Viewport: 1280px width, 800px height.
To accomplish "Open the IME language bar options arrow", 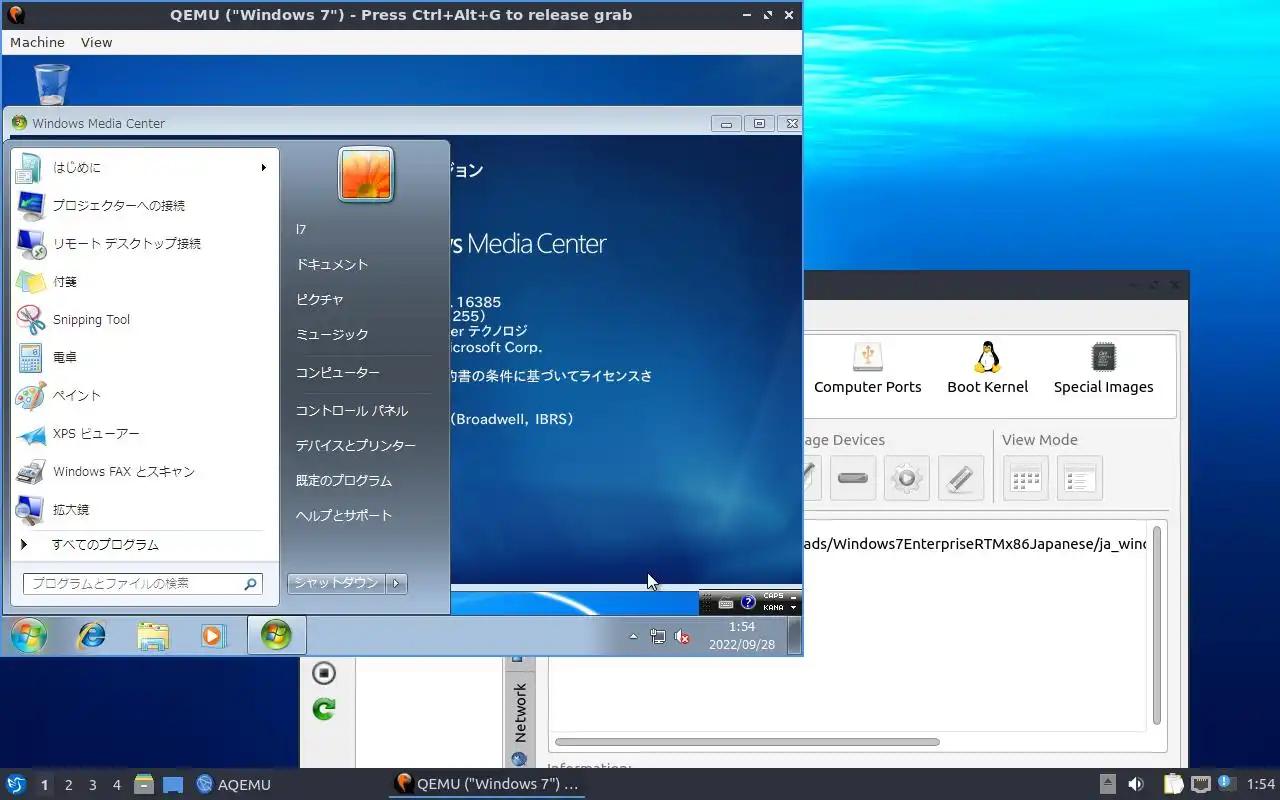I will [794, 607].
